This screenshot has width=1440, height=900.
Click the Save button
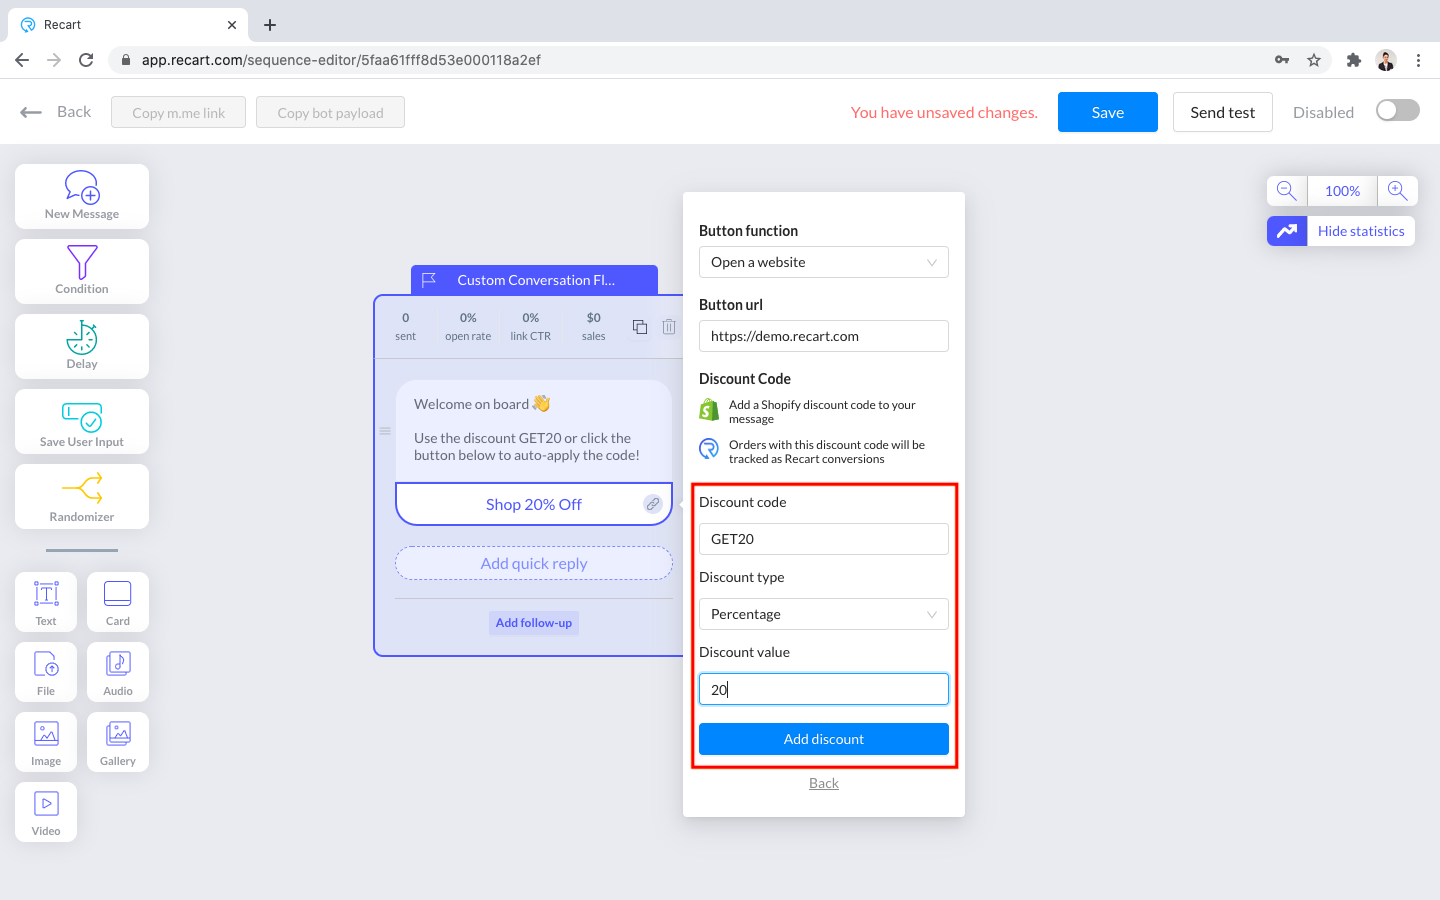pyautogui.click(x=1108, y=112)
